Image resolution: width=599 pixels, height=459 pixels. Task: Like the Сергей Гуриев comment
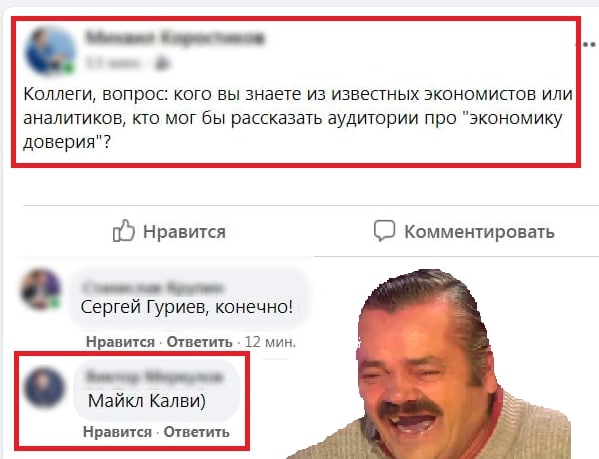[120, 342]
